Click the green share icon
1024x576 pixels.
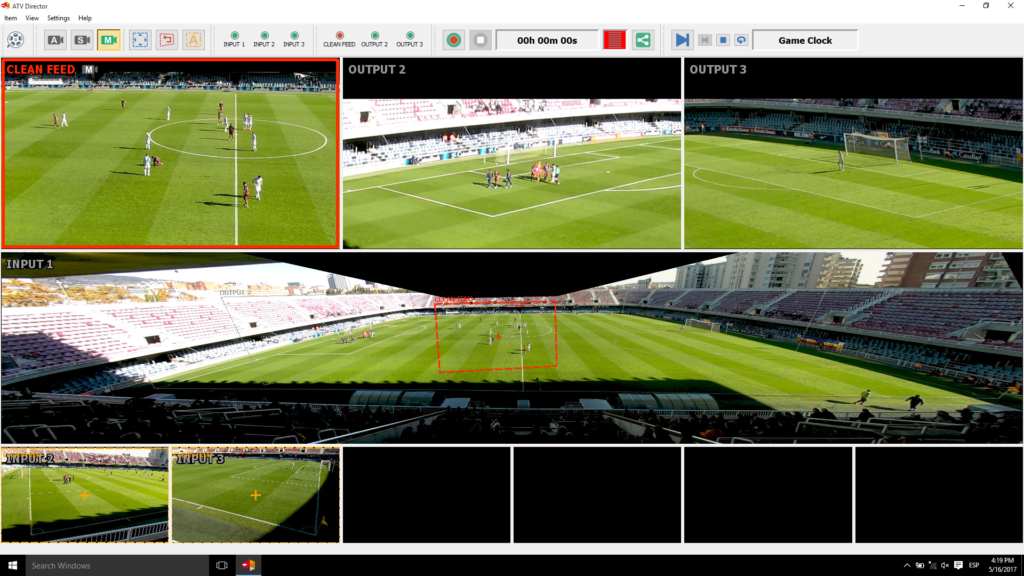click(643, 40)
